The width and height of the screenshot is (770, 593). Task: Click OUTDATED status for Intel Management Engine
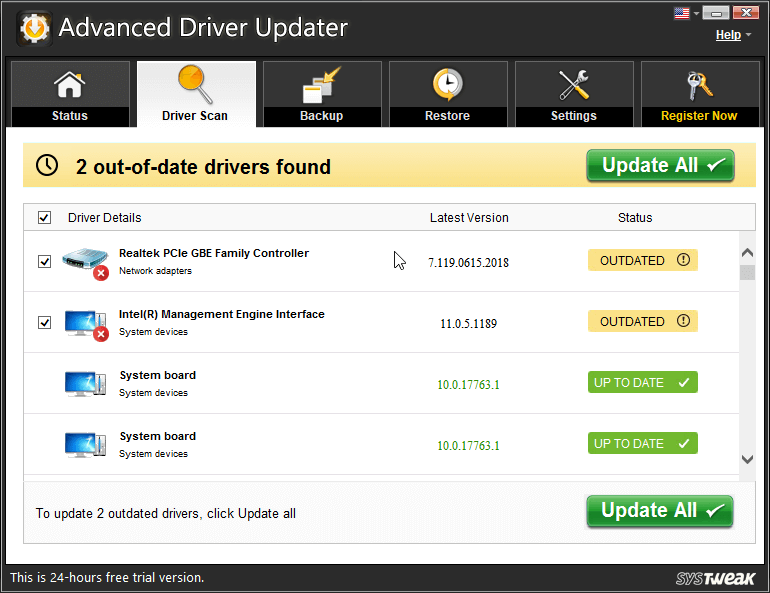(x=643, y=321)
